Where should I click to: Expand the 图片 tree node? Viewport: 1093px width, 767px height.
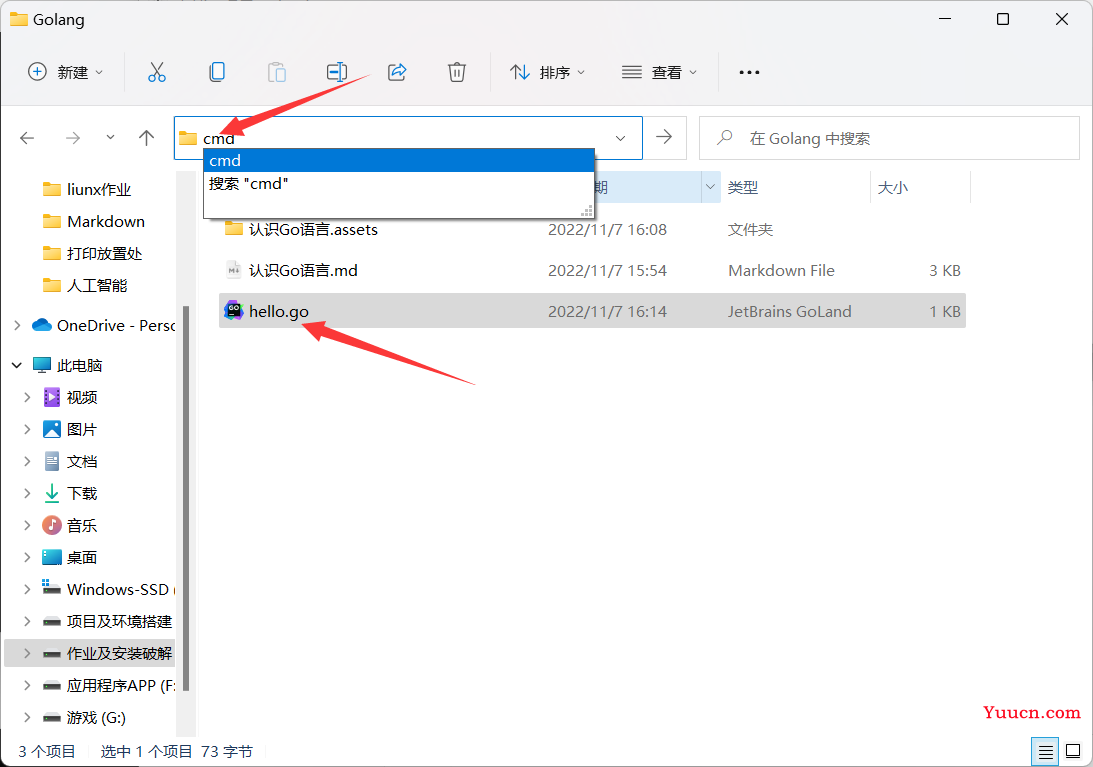27,429
